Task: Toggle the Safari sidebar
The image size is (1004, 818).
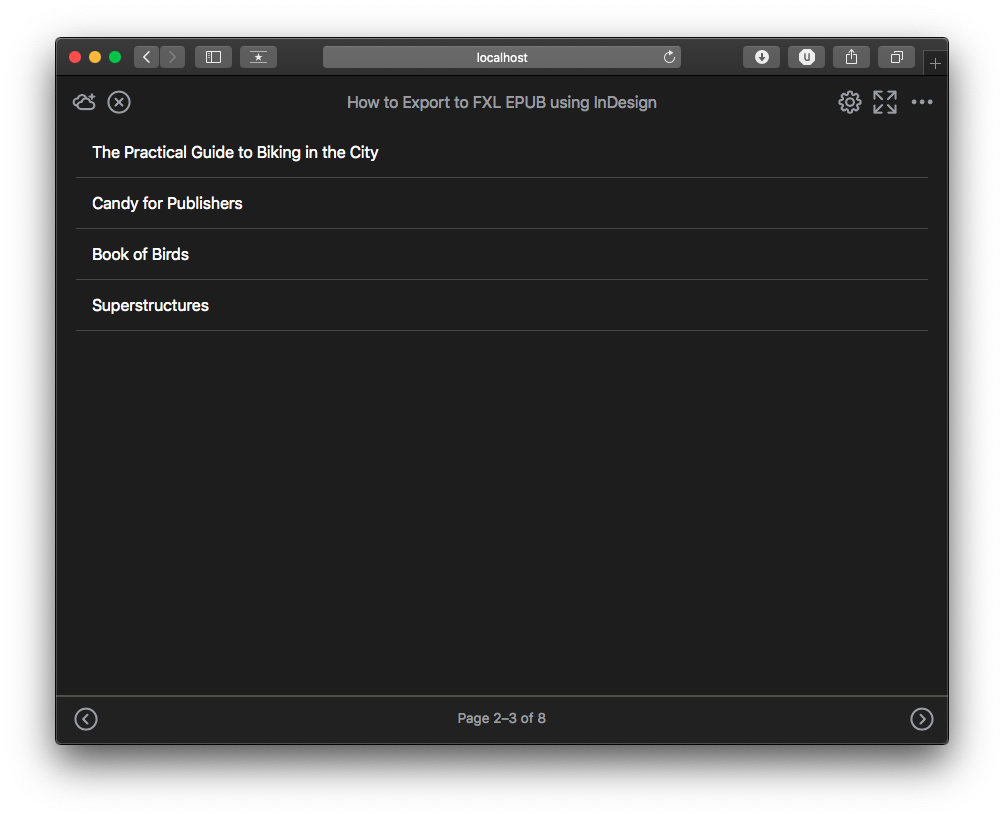Action: click(213, 57)
